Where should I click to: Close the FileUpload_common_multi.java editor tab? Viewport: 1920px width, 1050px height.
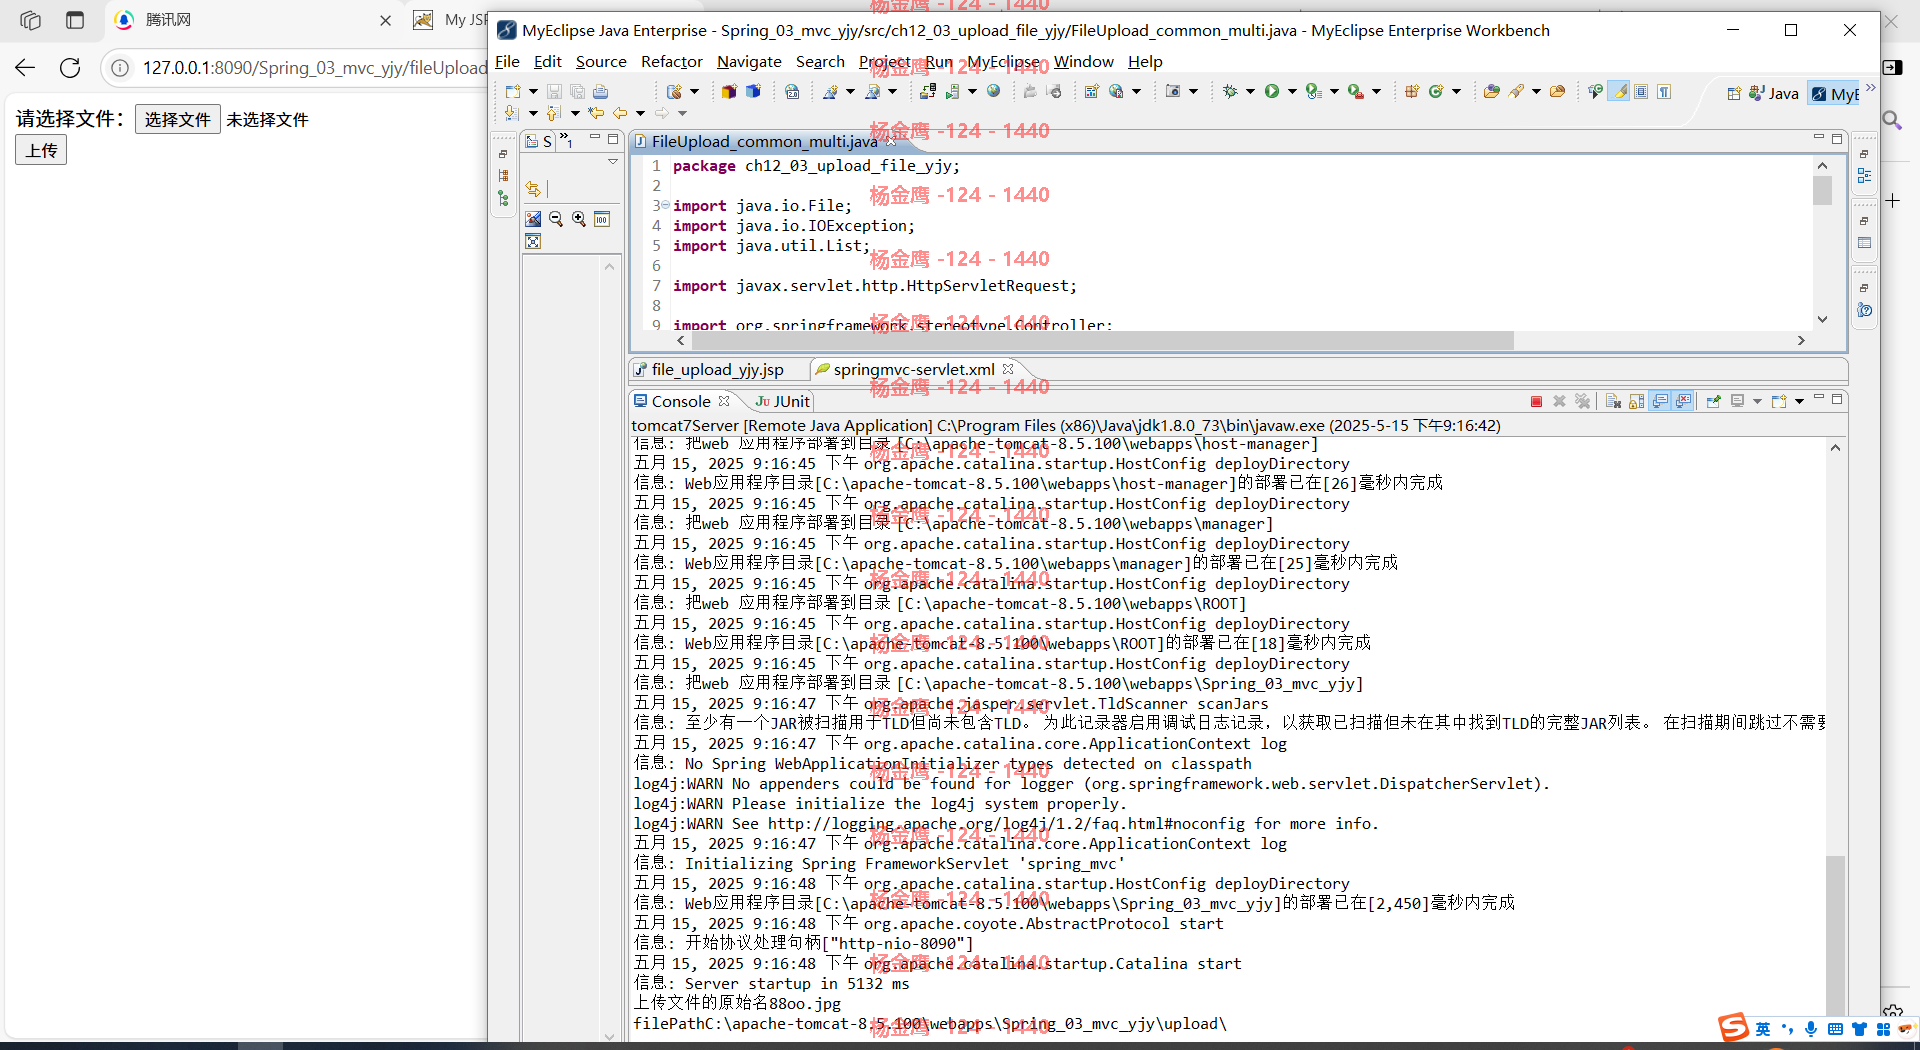[x=891, y=141]
